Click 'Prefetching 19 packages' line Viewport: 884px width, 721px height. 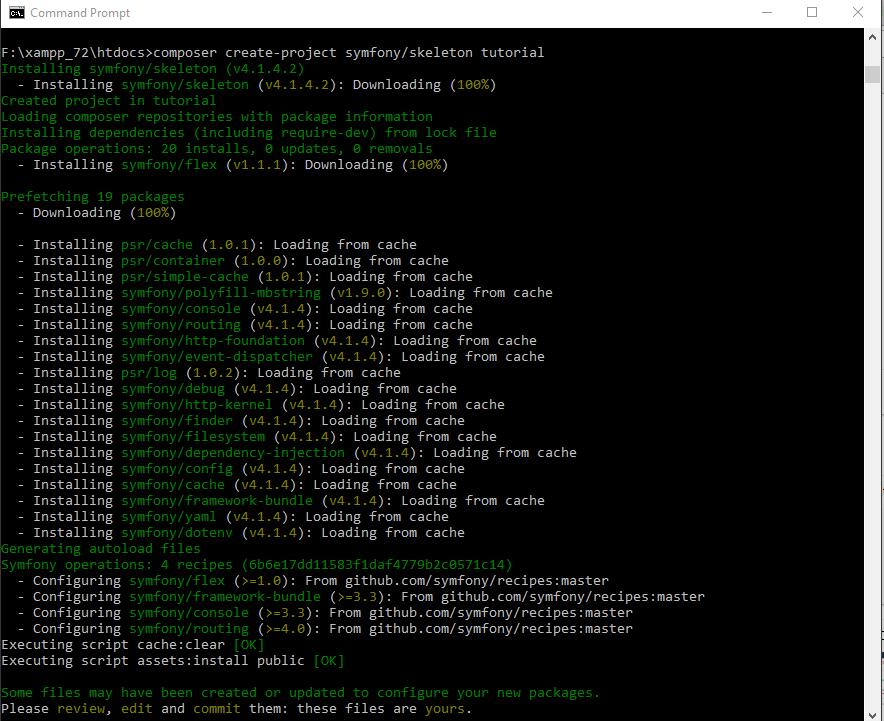tap(92, 197)
